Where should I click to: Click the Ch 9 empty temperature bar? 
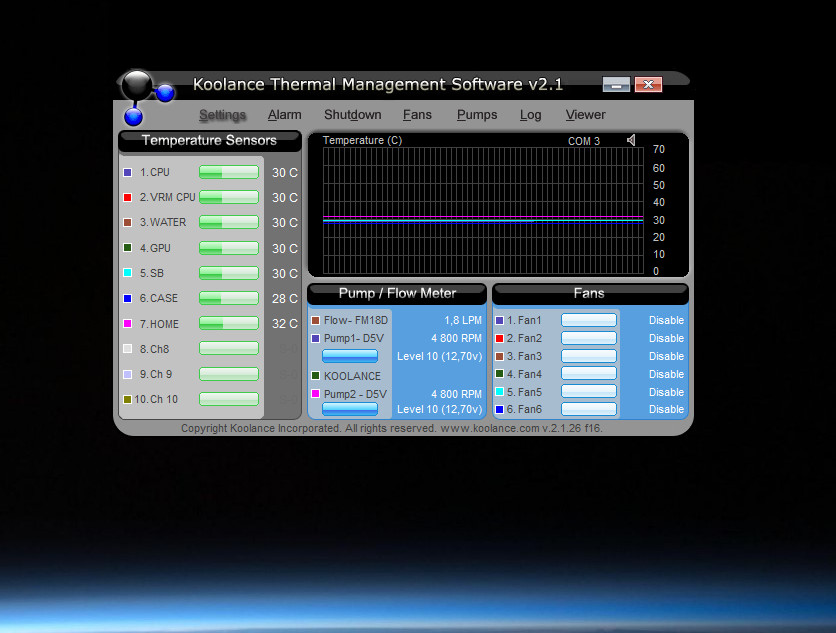pos(229,374)
